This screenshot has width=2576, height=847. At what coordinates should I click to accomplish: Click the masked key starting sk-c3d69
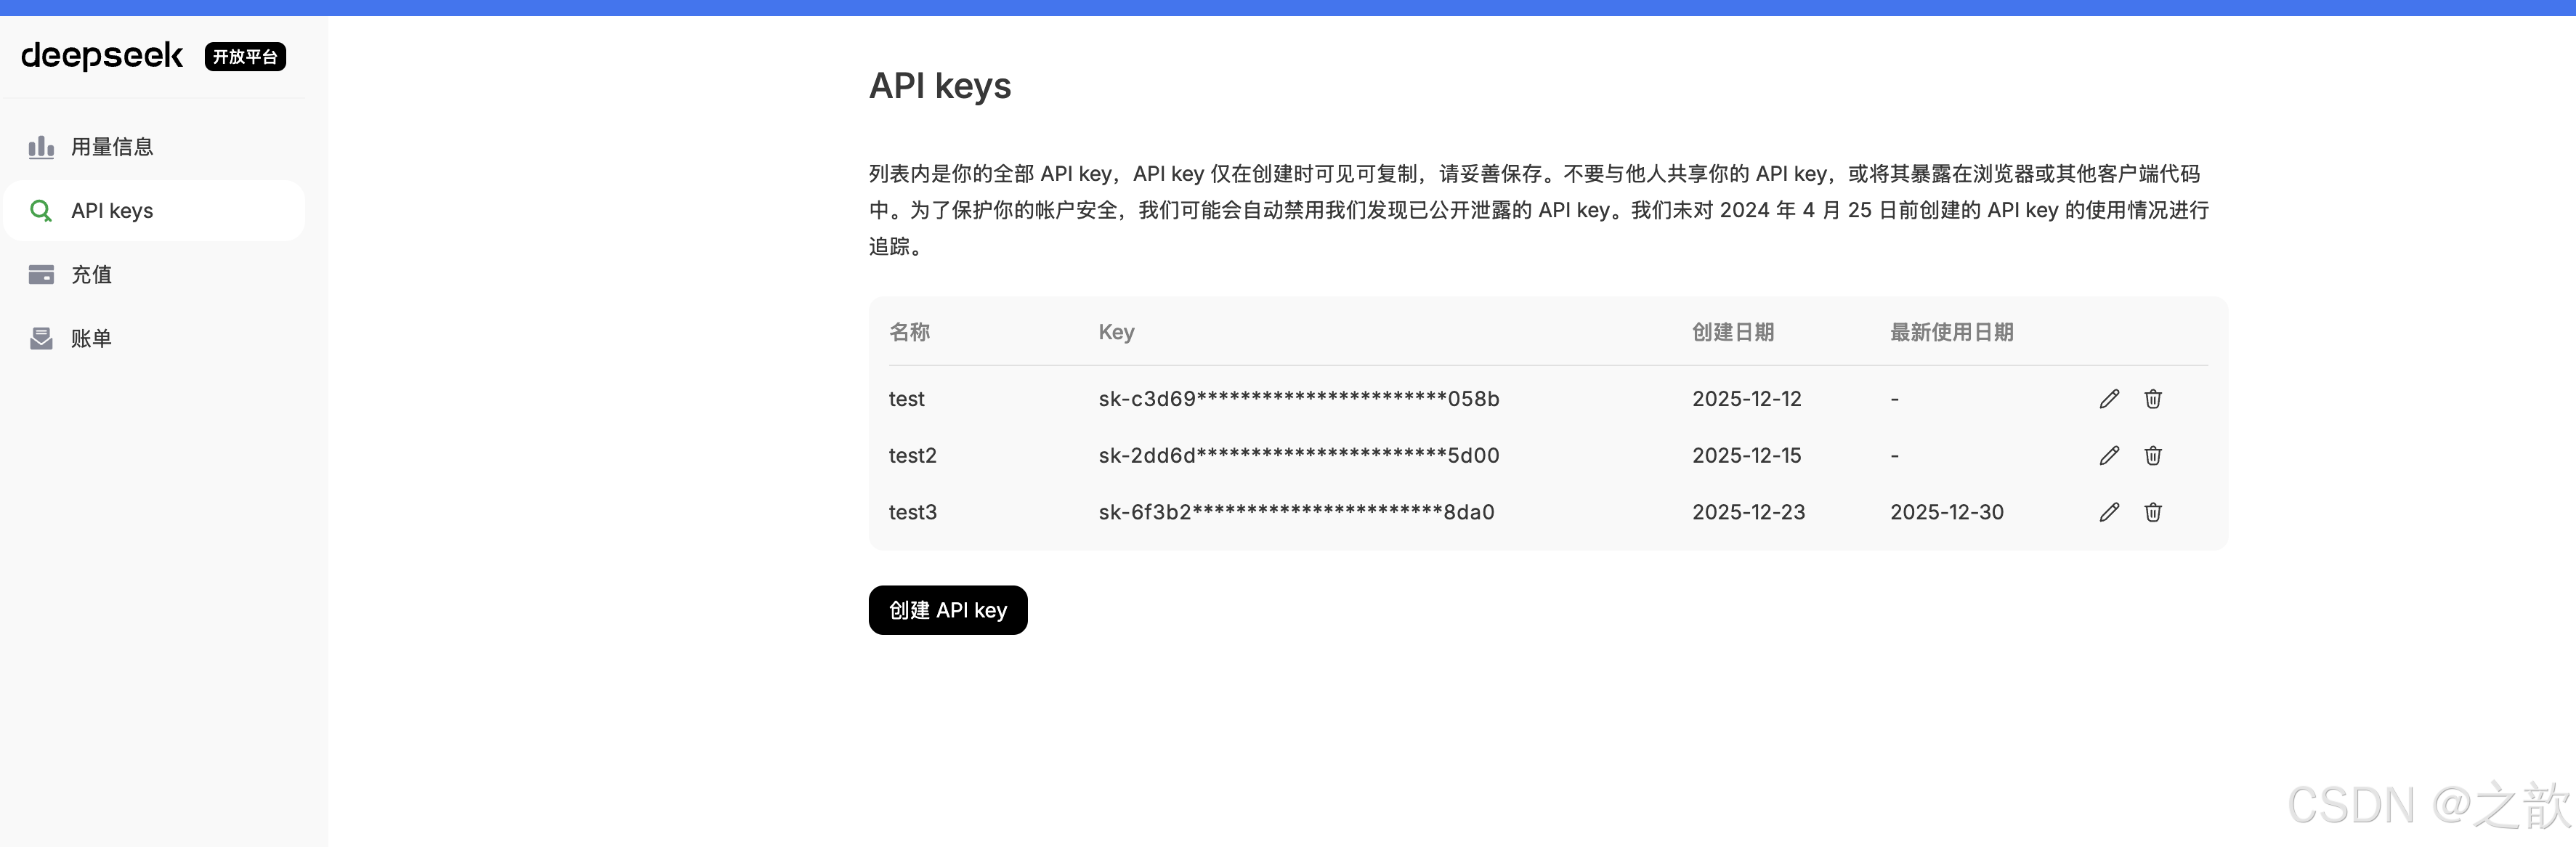coord(1298,399)
